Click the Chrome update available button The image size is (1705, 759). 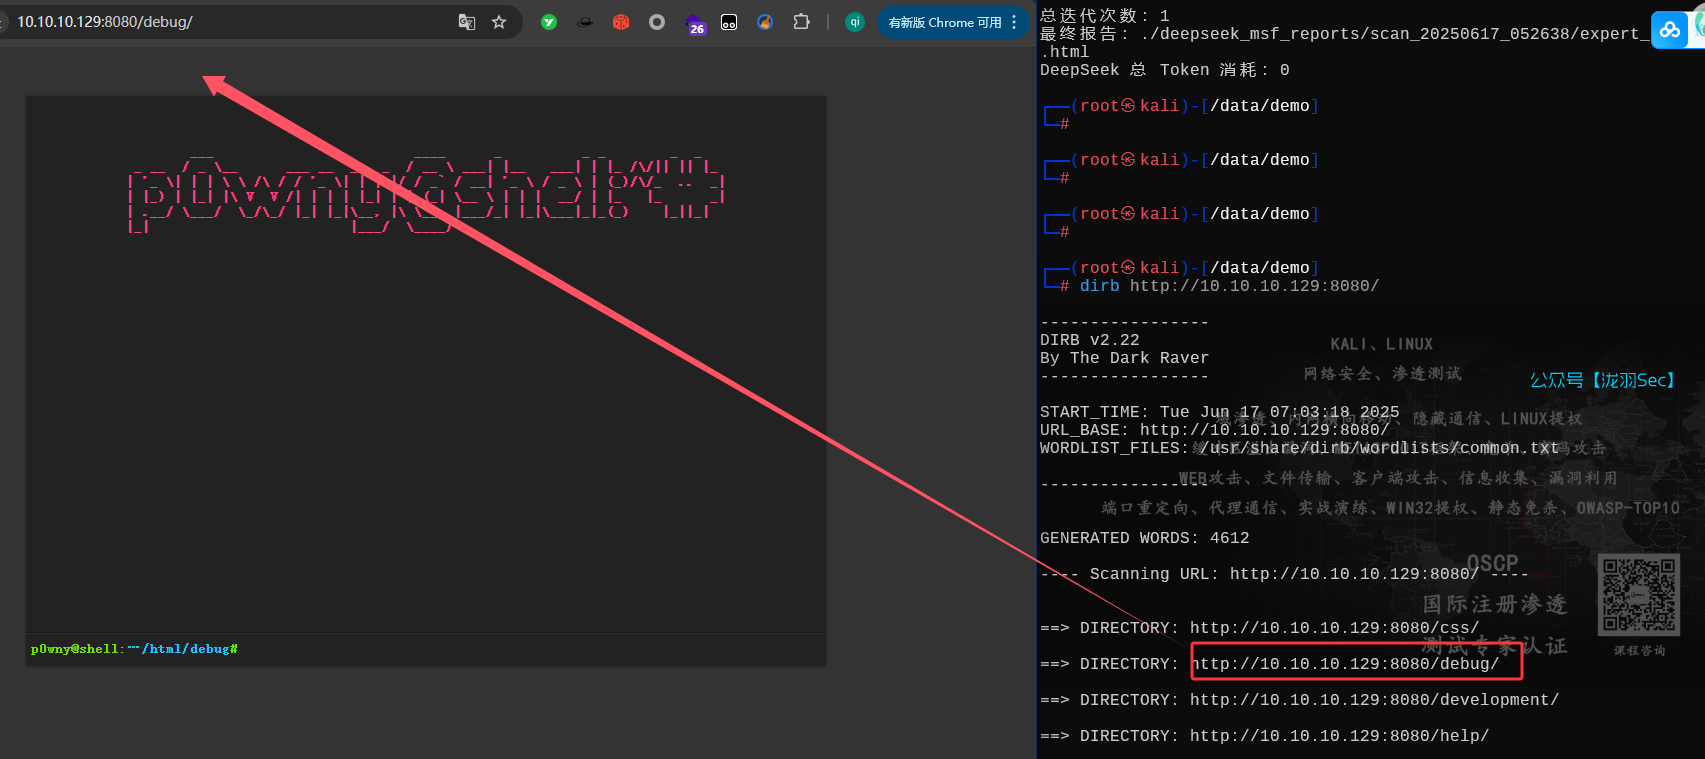click(943, 22)
